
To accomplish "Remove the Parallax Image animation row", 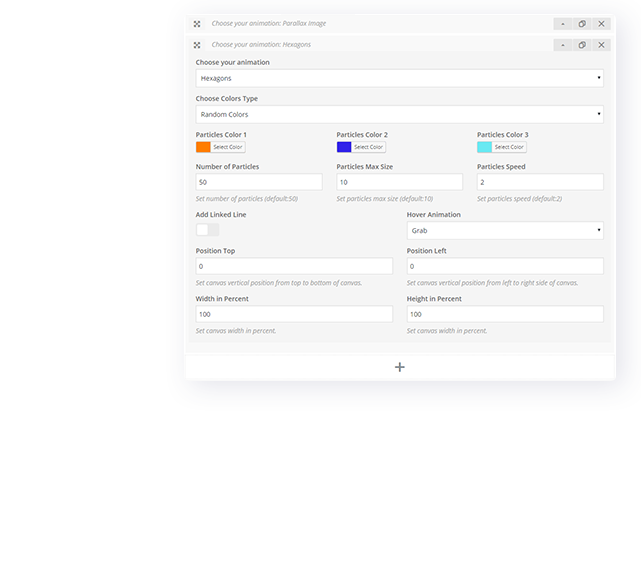I will click(601, 23).
